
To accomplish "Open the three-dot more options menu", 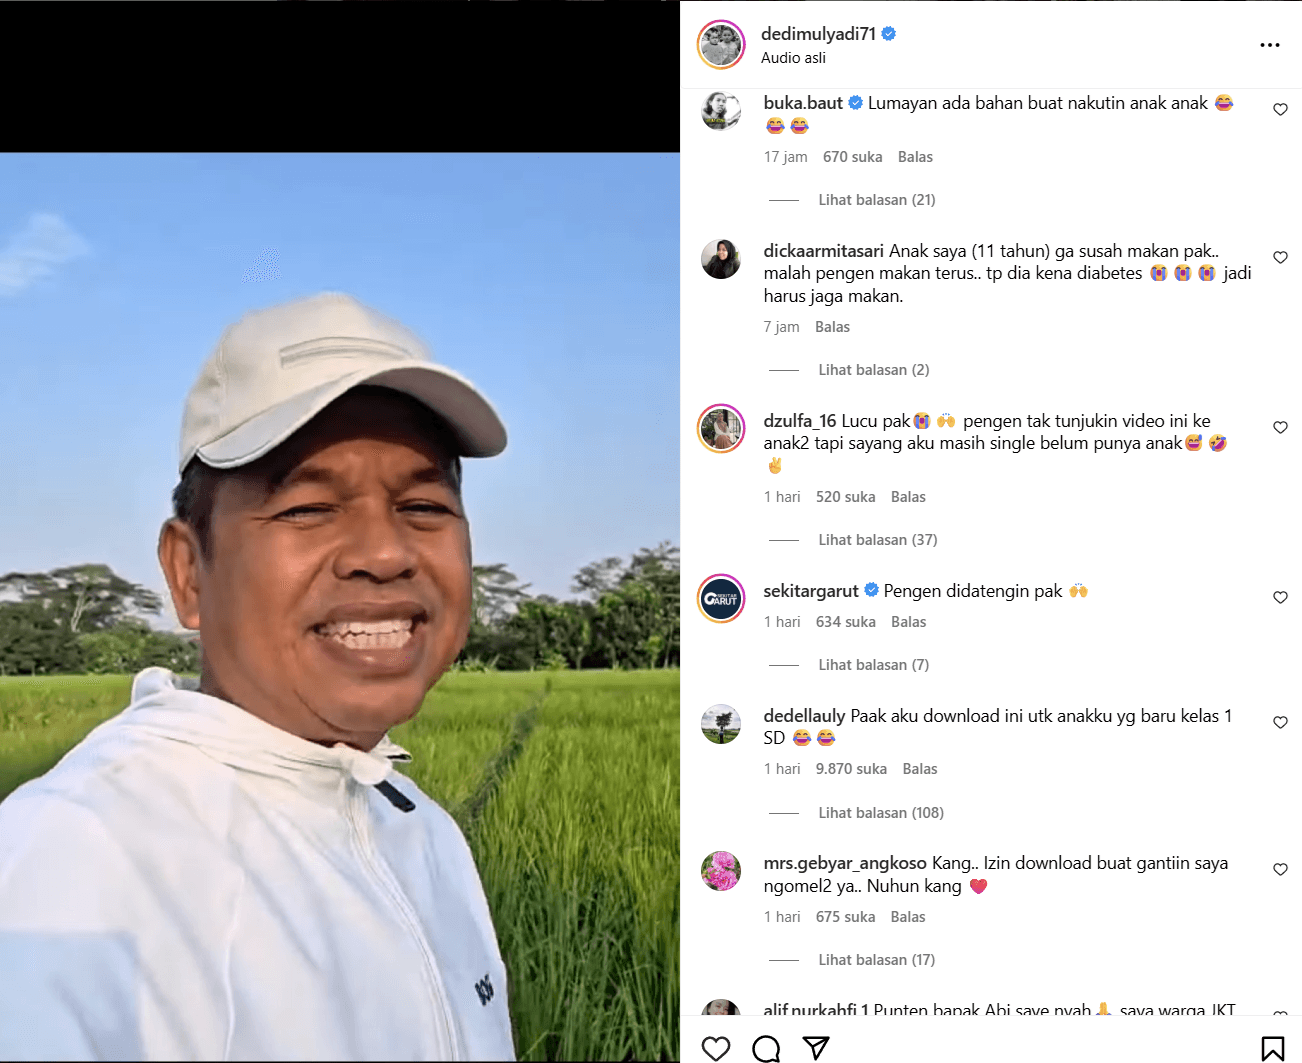I will (1270, 45).
